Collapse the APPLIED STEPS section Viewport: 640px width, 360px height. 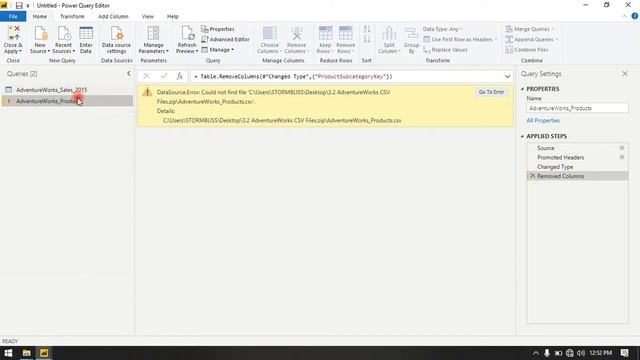pos(522,136)
